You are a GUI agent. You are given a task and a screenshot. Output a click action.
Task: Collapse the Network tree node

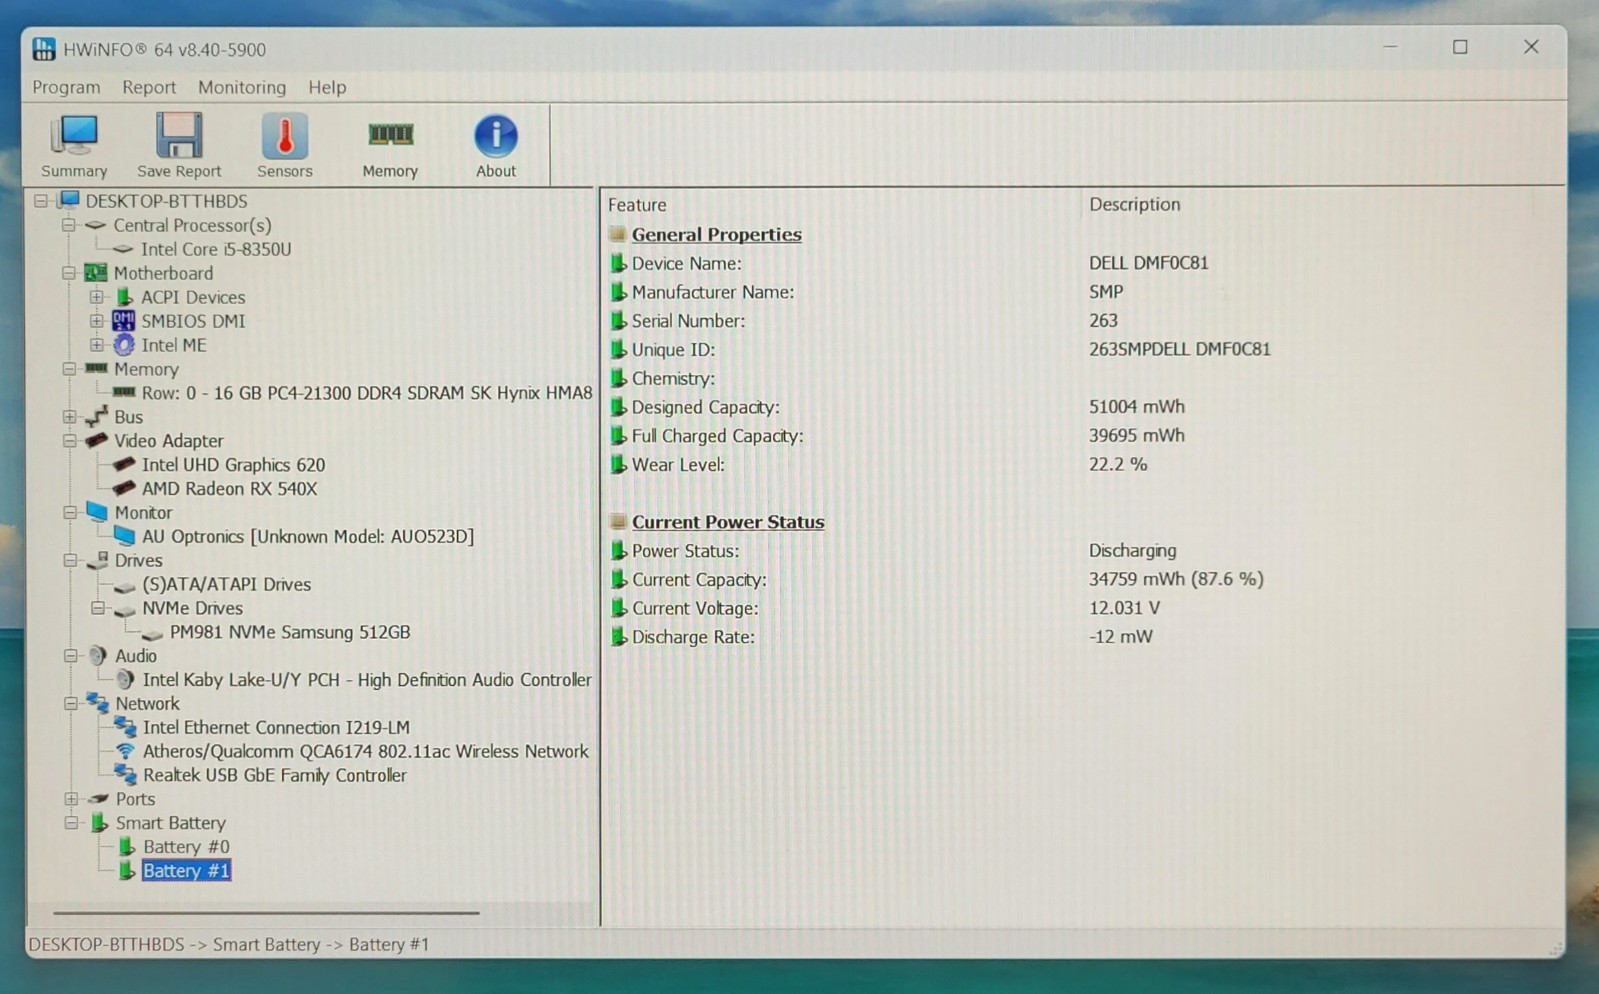[71, 703]
